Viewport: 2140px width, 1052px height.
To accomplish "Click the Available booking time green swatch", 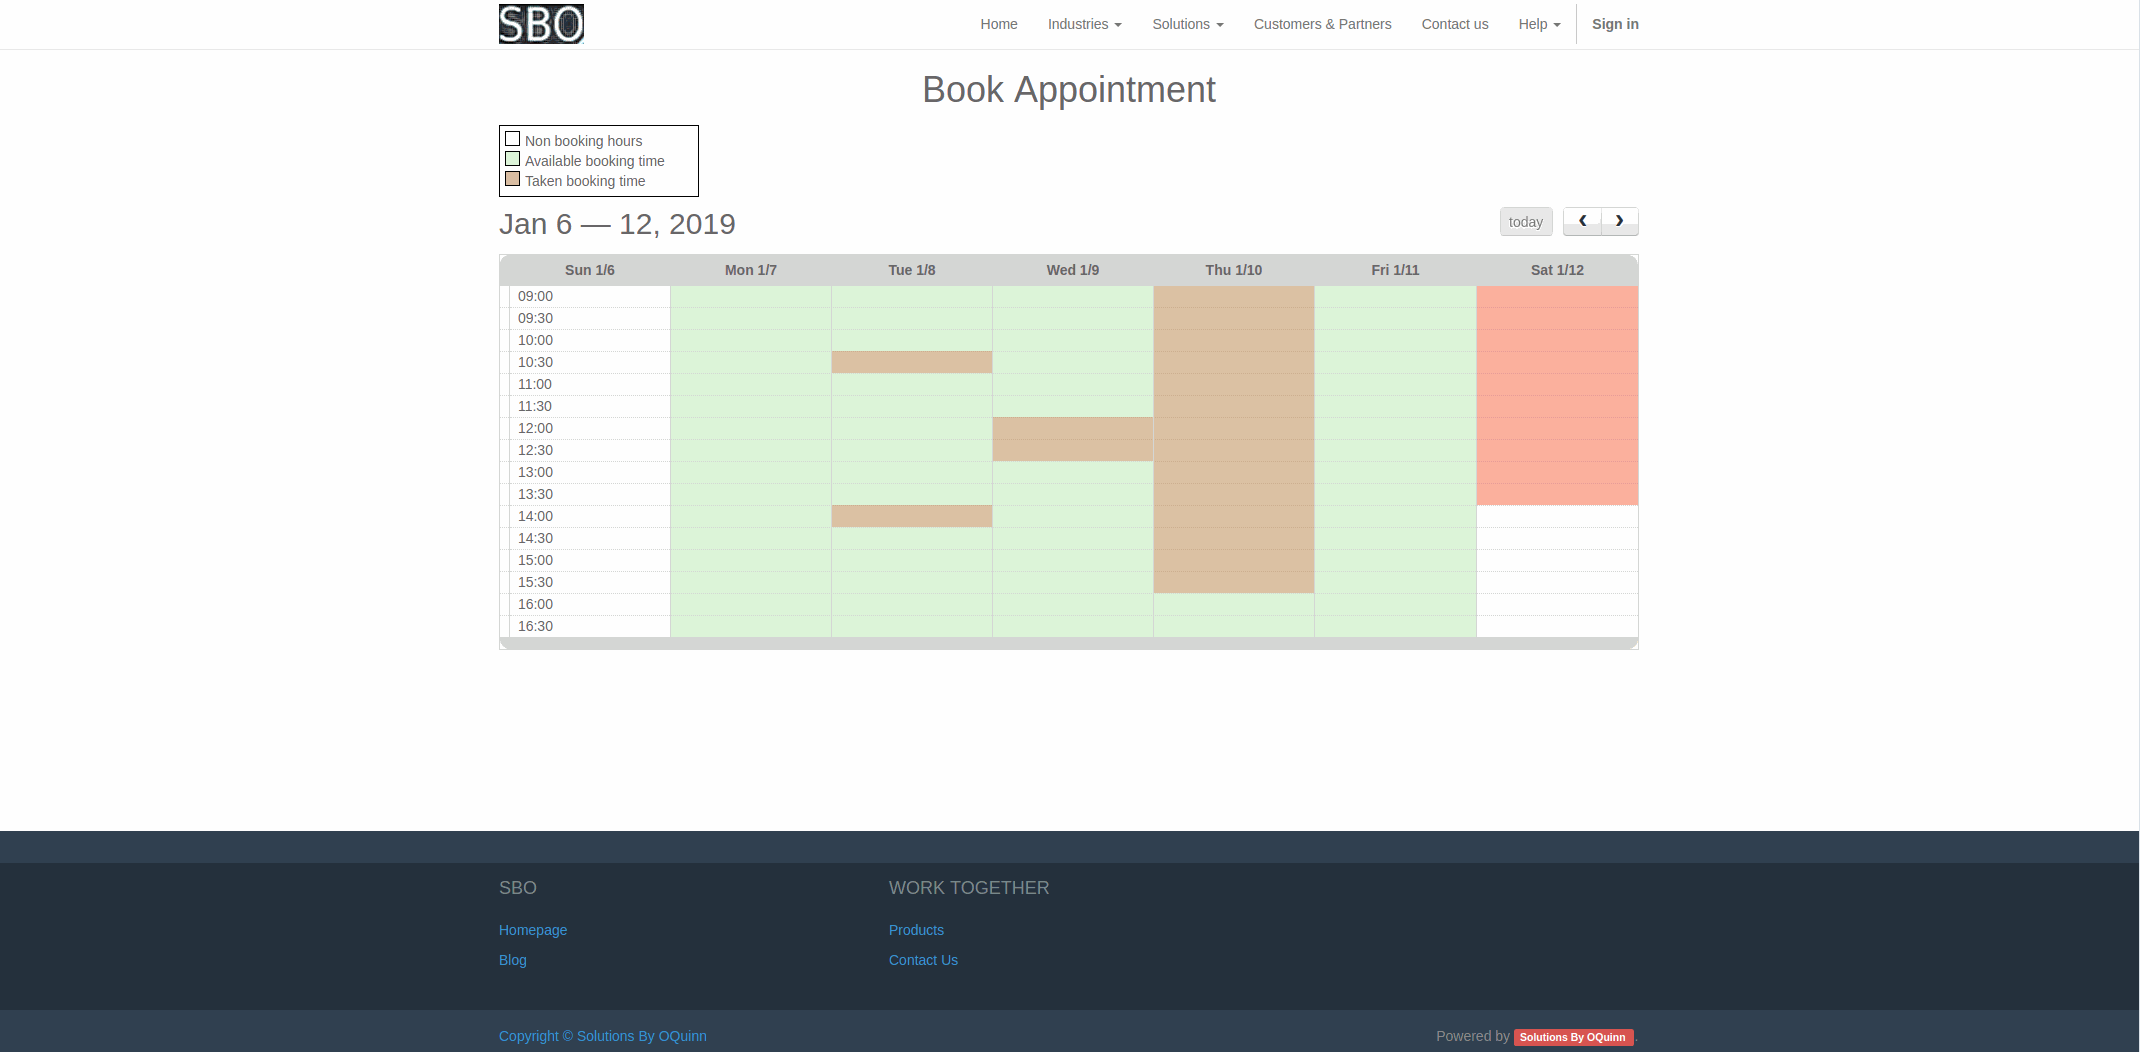I will click(512, 159).
